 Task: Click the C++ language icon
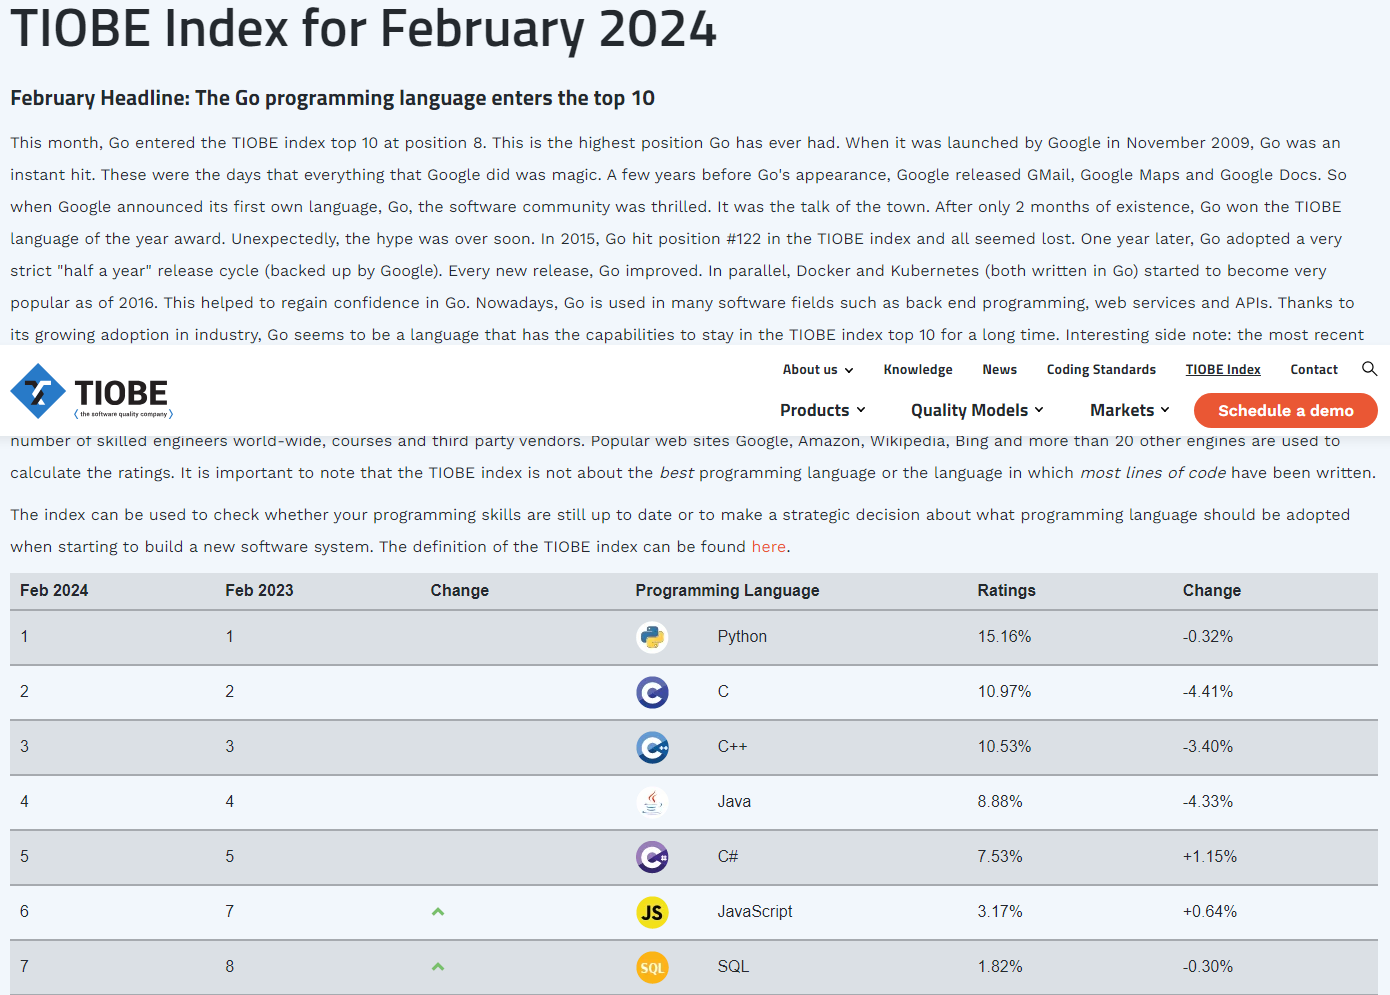(652, 747)
